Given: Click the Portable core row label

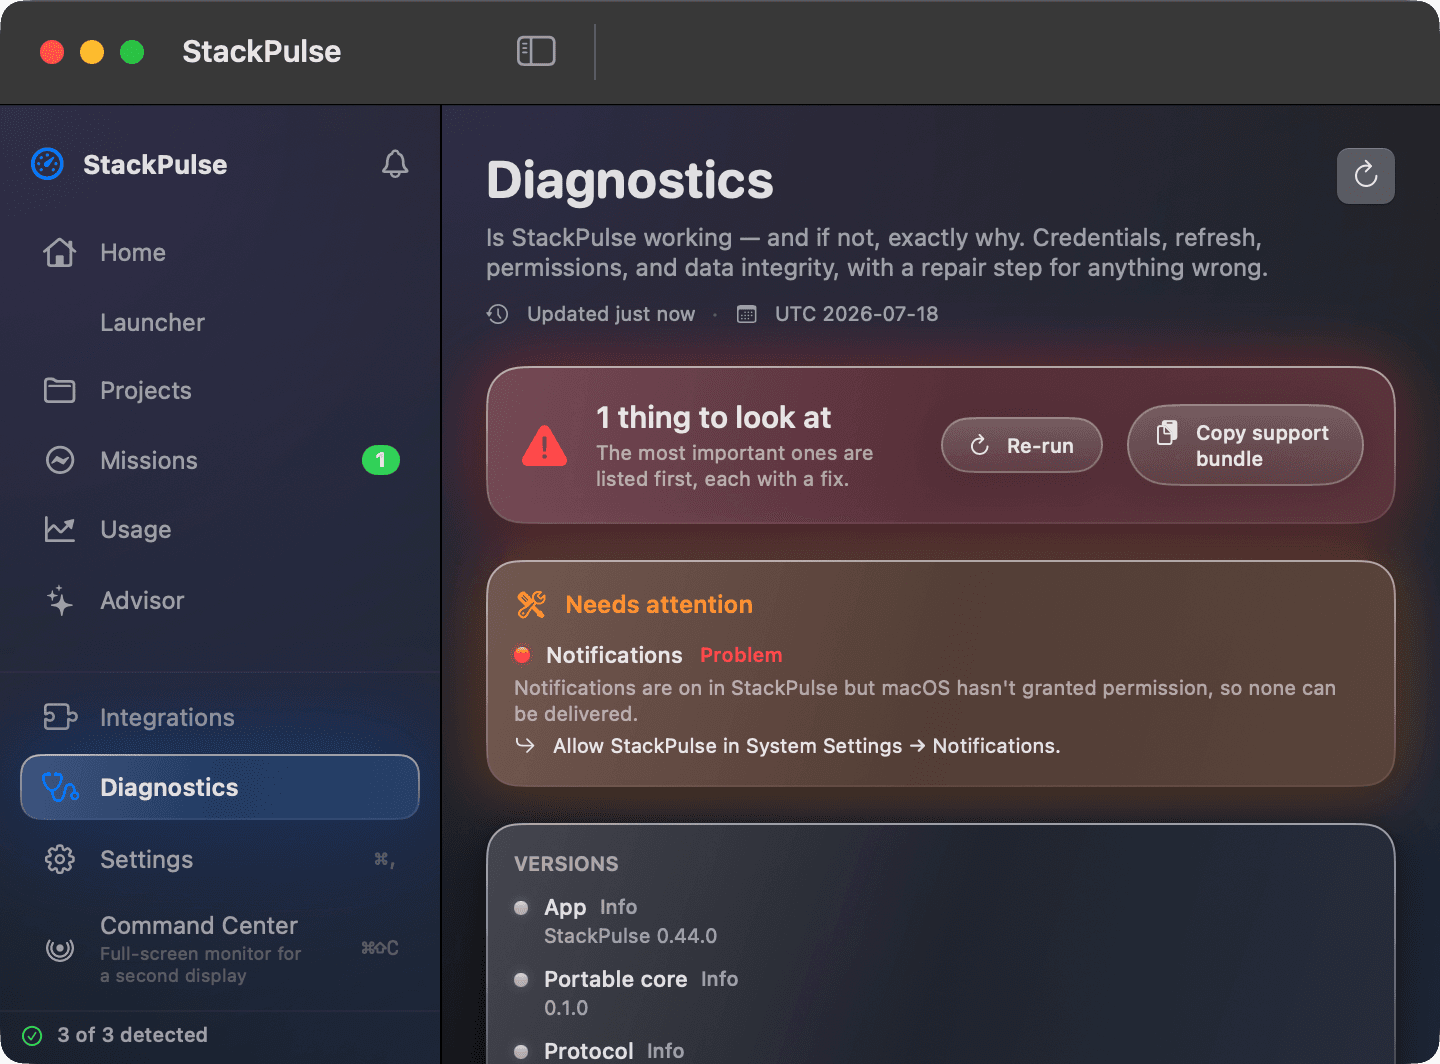Looking at the screenshot, I should click(615, 979).
